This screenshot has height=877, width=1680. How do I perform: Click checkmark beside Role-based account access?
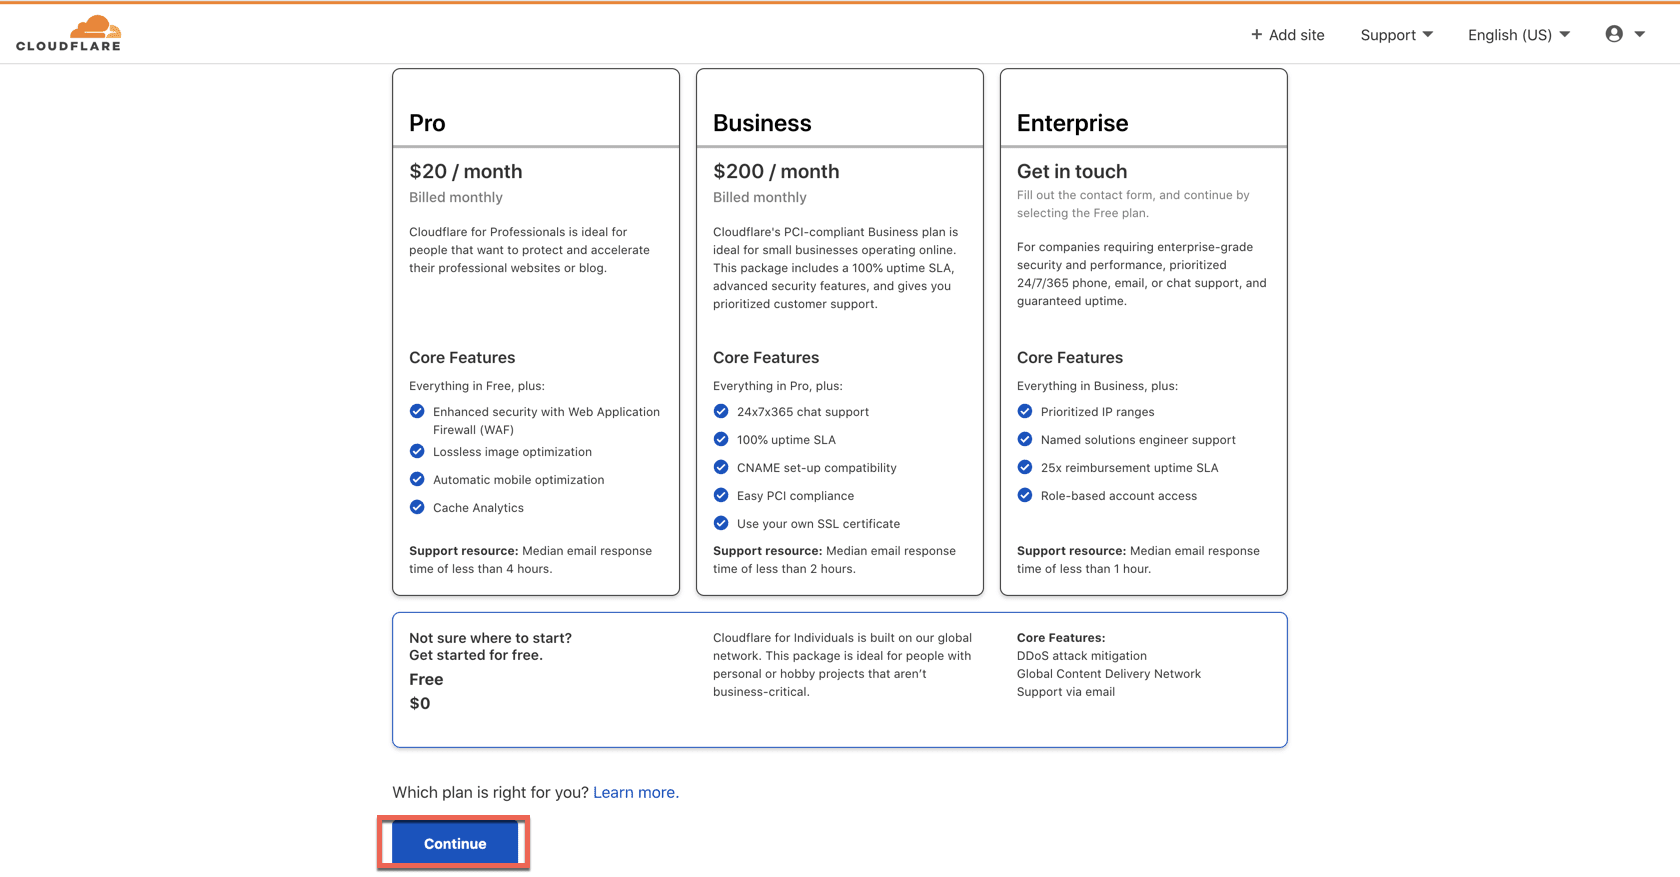pos(1025,495)
